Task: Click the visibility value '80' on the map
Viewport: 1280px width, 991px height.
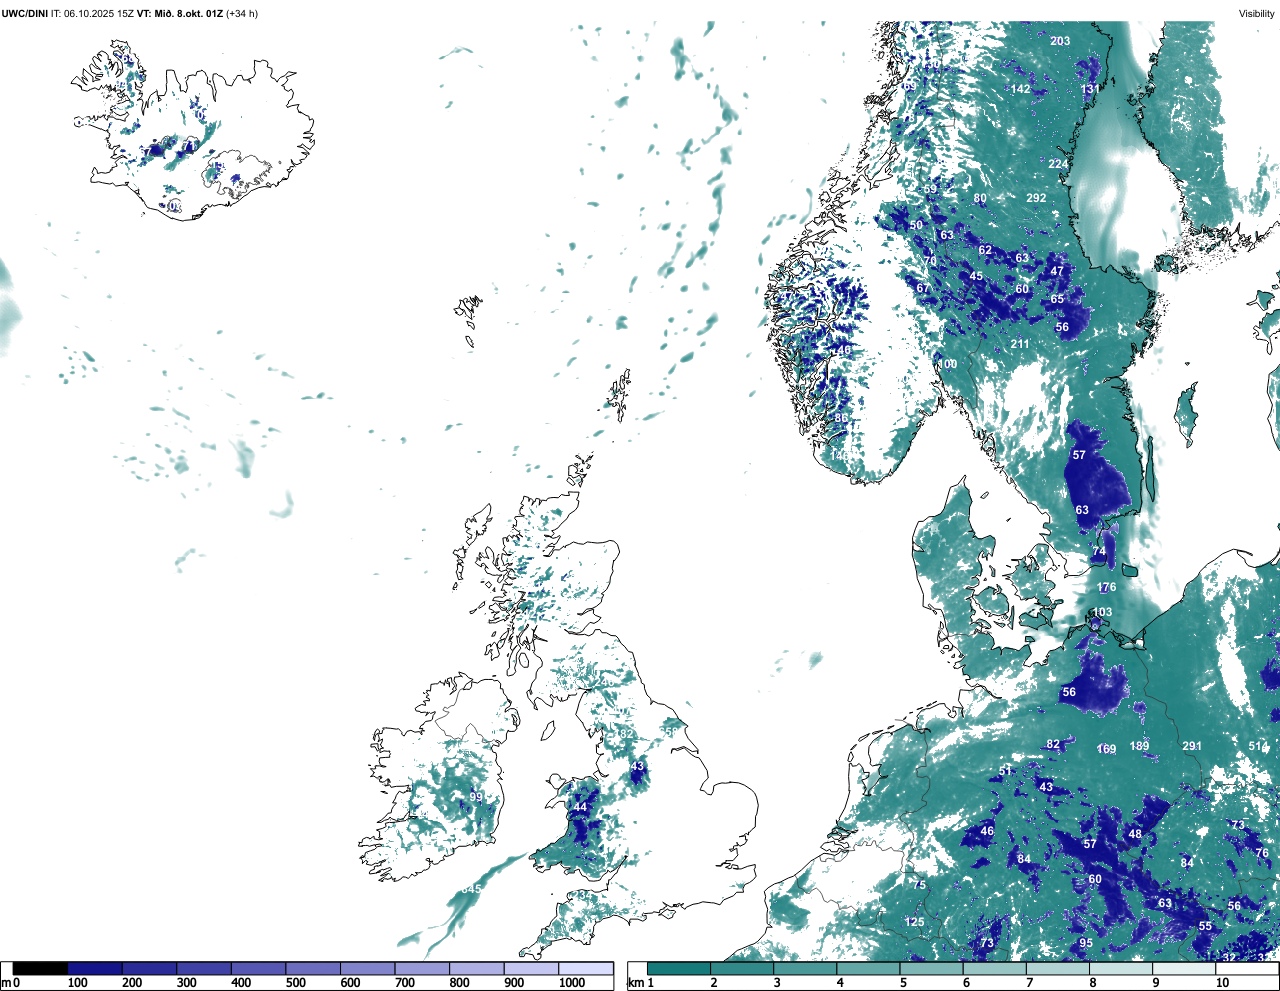Action: point(980,198)
